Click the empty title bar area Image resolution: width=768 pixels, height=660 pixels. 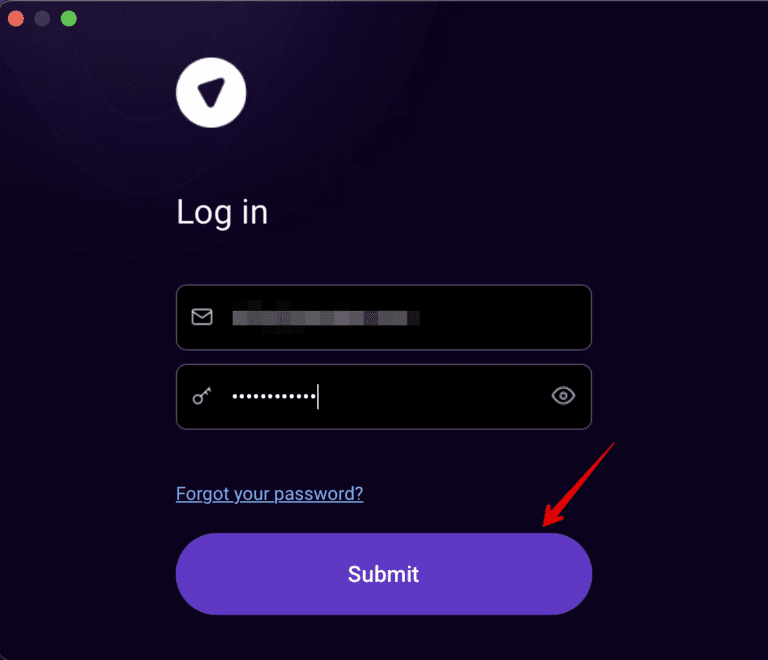tap(400, 18)
